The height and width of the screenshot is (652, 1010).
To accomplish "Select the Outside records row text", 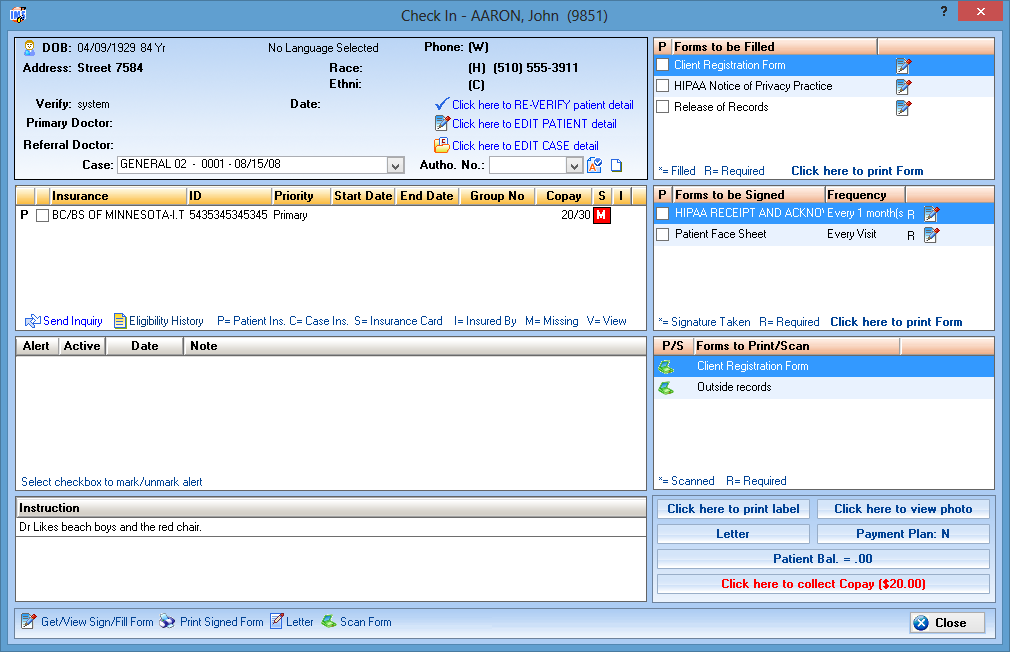I will [734, 387].
